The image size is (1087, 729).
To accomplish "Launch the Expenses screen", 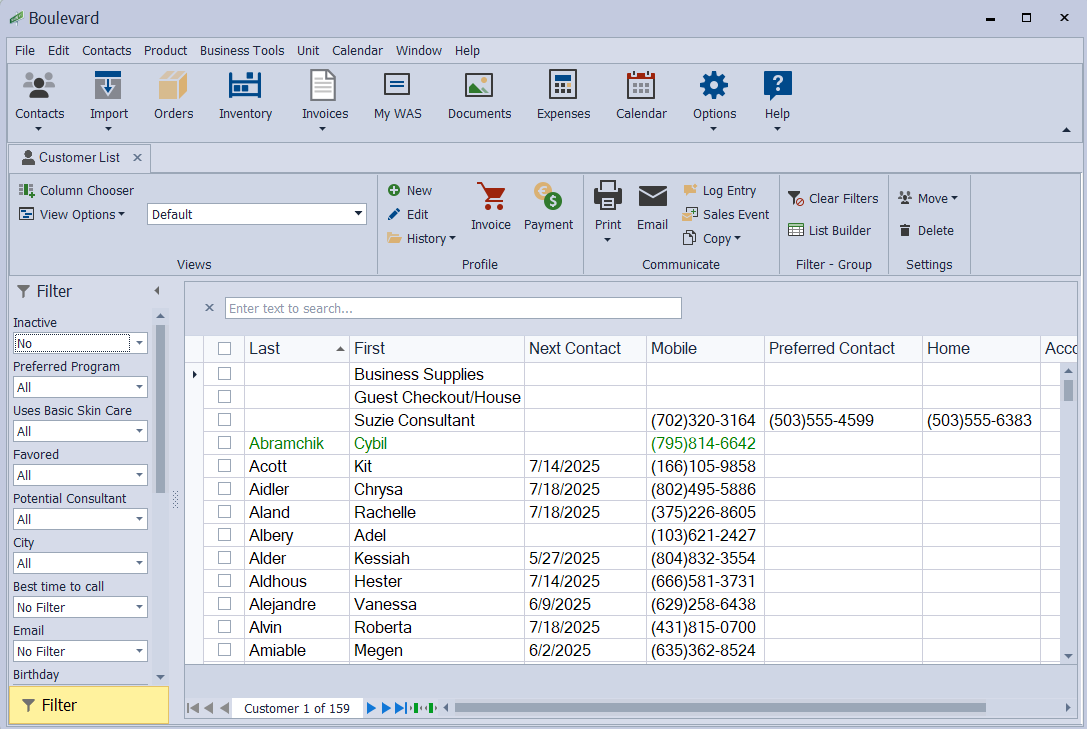I will (563, 95).
